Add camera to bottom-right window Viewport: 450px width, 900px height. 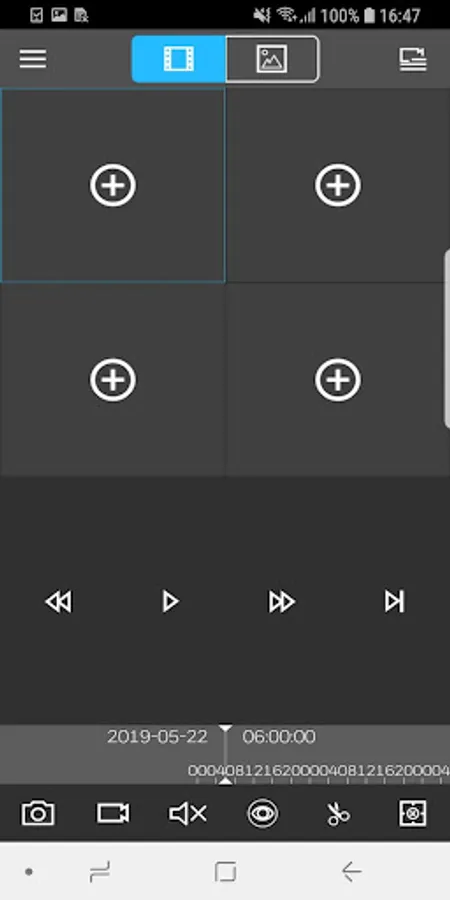tap(338, 379)
